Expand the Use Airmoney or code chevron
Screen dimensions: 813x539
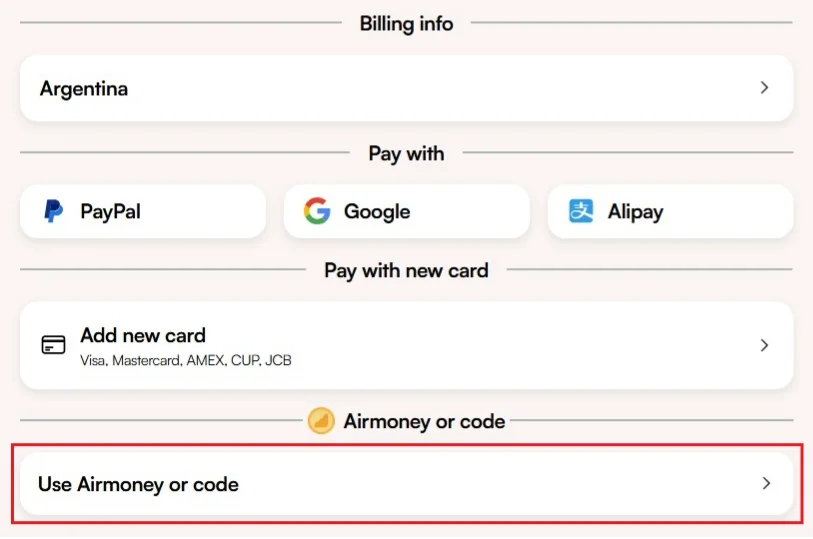tap(766, 484)
